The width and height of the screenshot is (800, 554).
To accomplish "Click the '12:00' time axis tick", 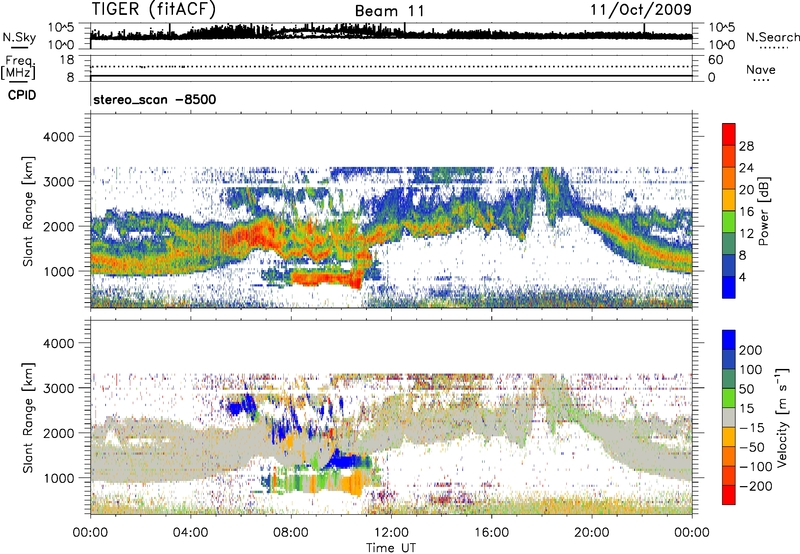I will 391,533.
